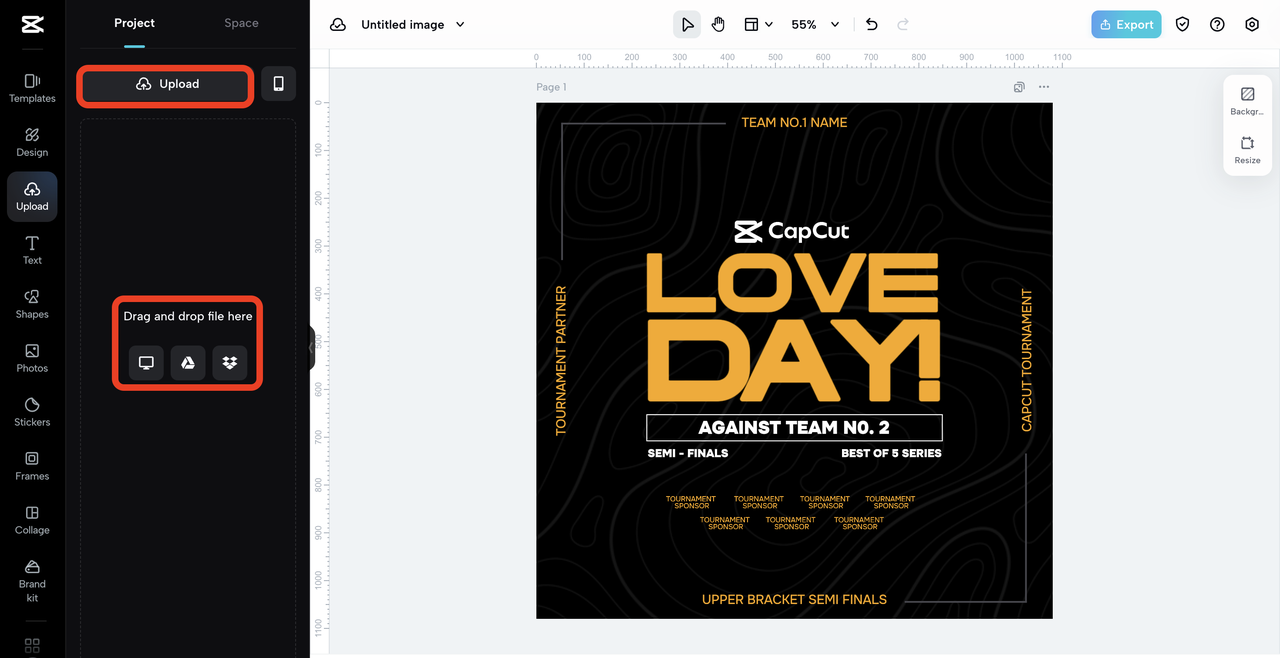Image resolution: width=1280 pixels, height=658 pixels.
Task: Open the Photos sidebar panel
Action: tap(32, 358)
